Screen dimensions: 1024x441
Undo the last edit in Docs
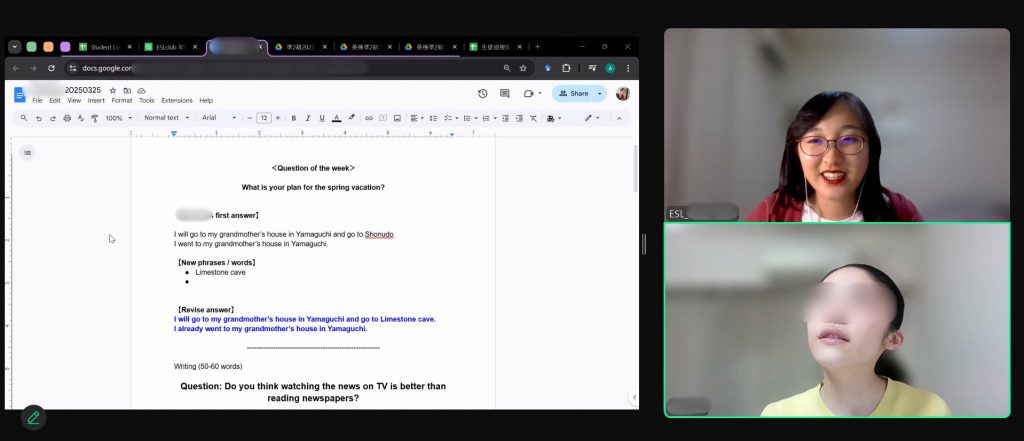click(39, 118)
